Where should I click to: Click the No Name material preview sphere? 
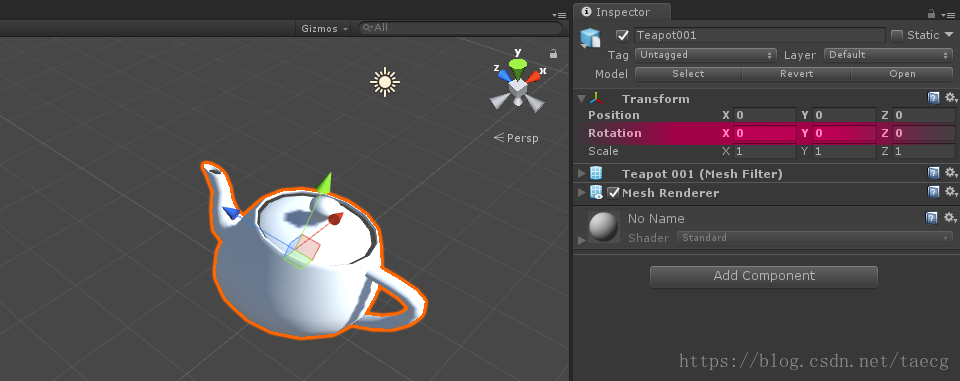point(604,227)
